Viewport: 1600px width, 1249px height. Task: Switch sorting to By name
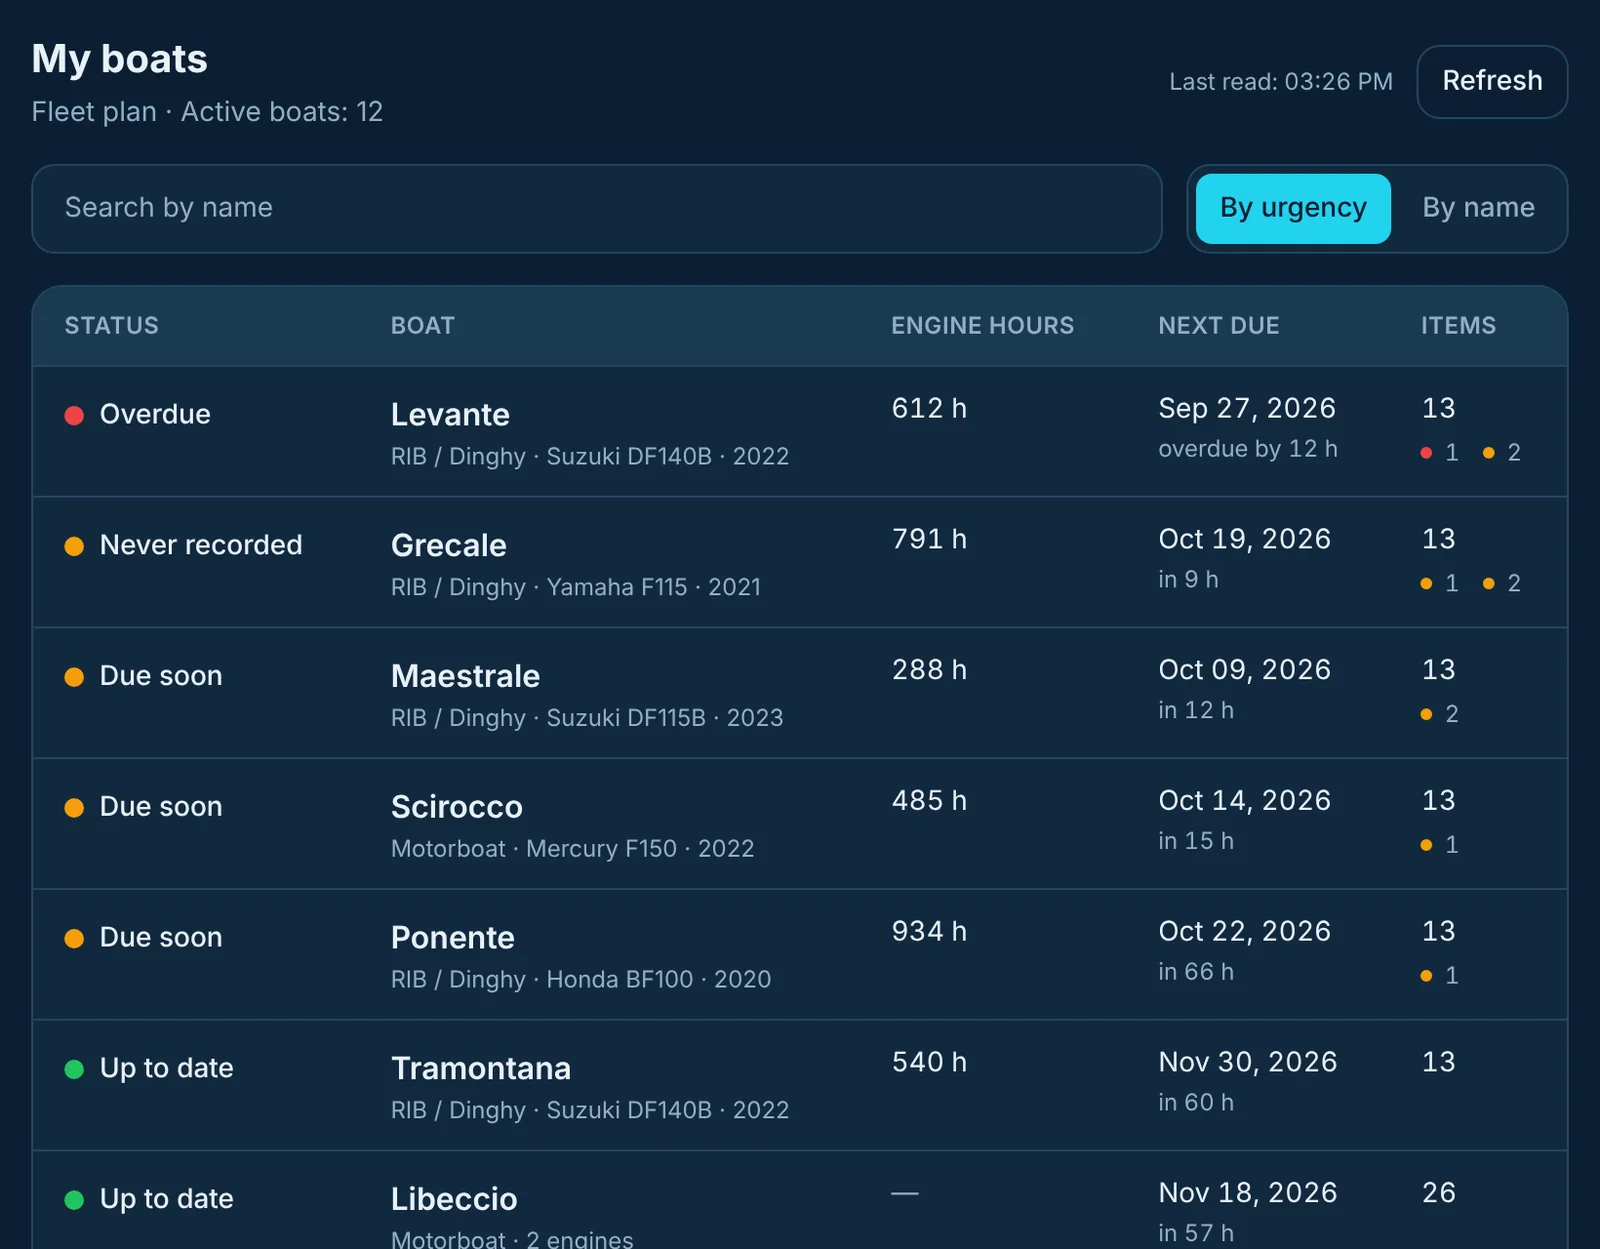1478,208
